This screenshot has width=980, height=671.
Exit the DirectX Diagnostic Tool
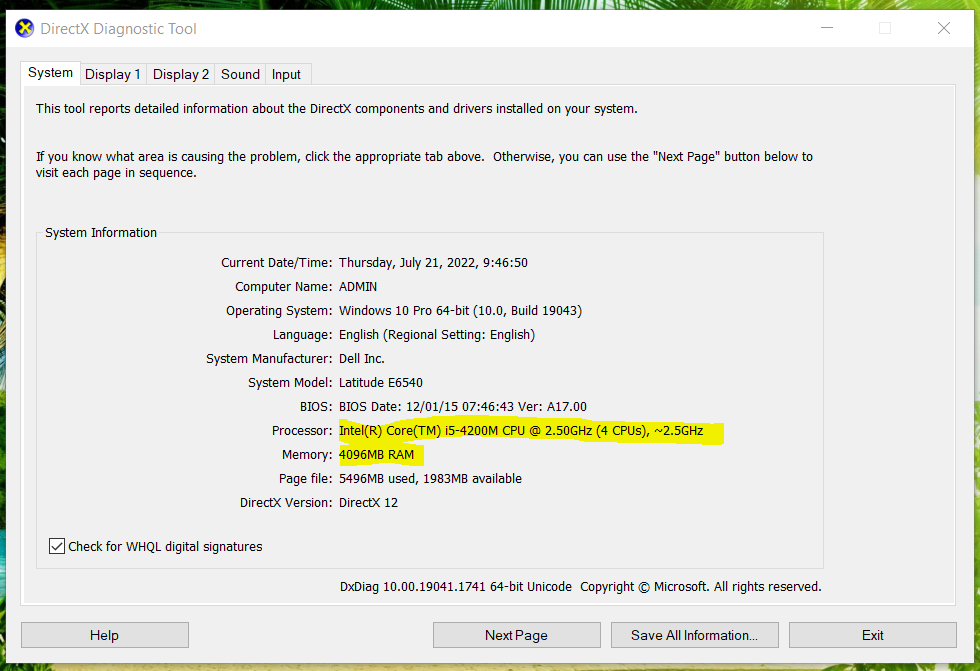point(872,635)
